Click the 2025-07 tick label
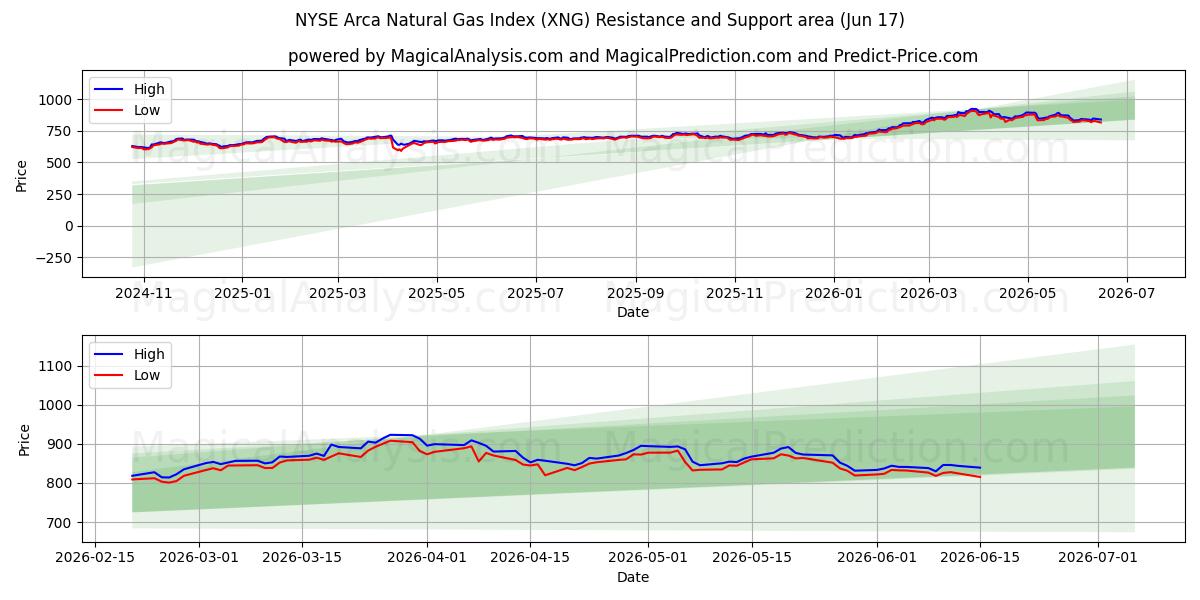The height and width of the screenshot is (600, 1200). pyautogui.click(x=535, y=293)
